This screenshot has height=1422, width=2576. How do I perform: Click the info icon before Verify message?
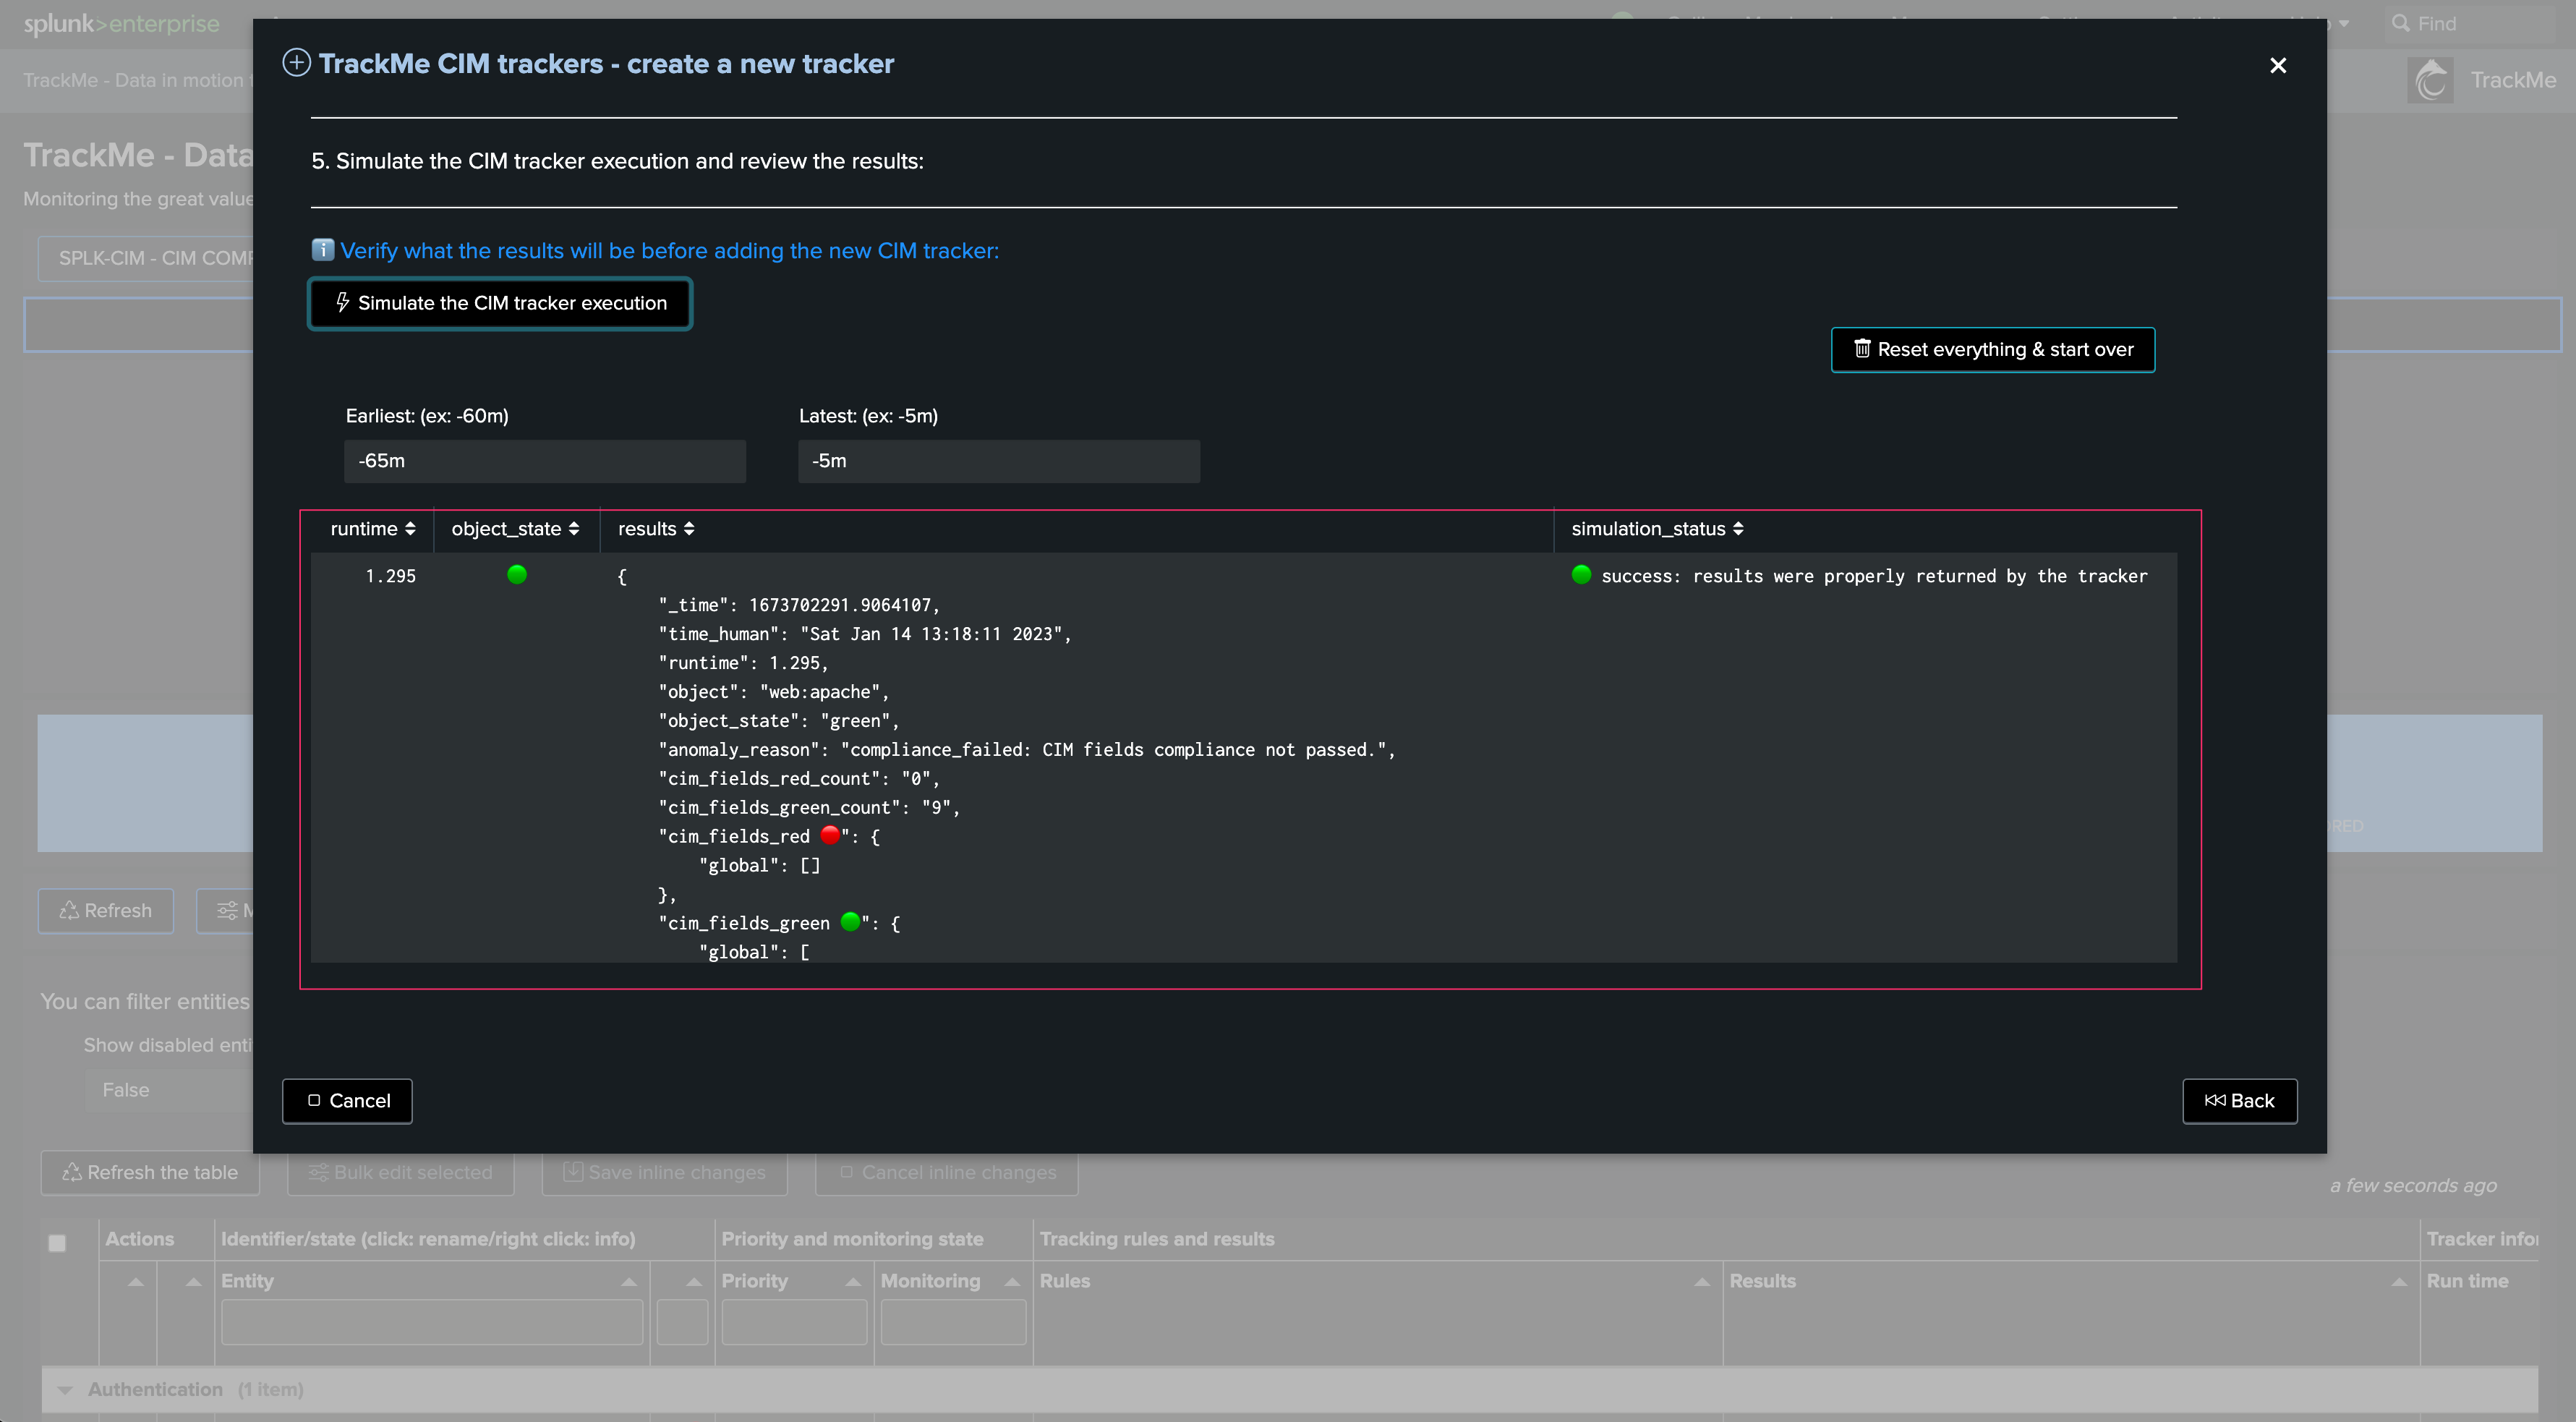322,249
